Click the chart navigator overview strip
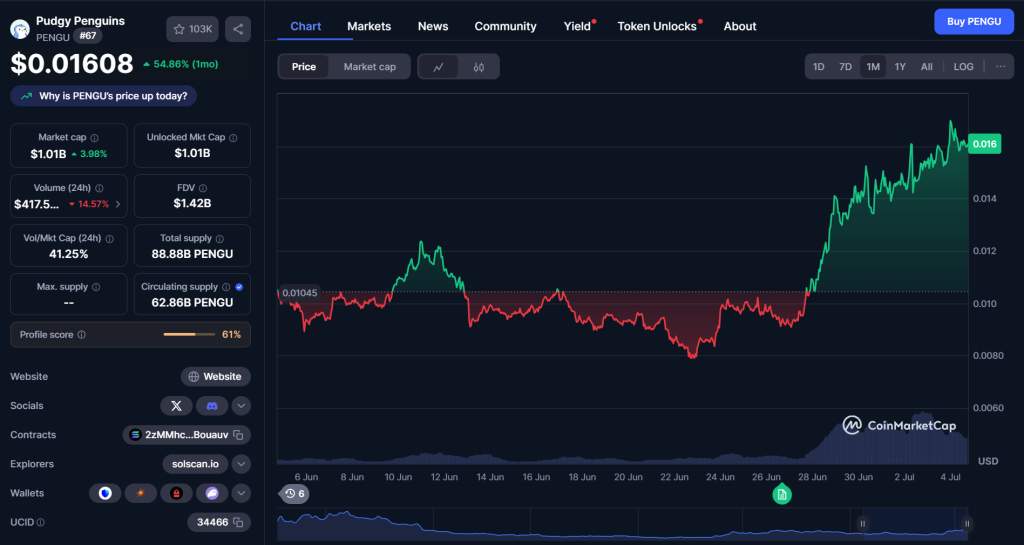 (x=622, y=524)
